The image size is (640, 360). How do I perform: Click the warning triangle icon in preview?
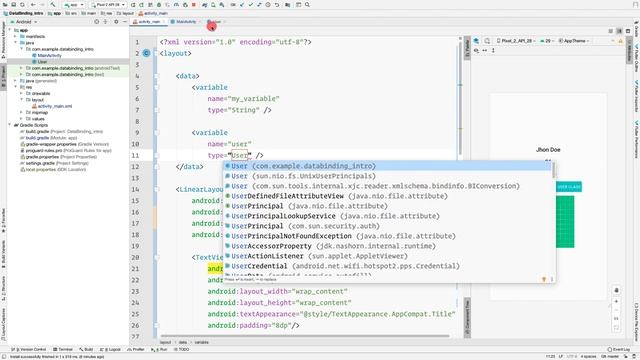(x=620, y=41)
